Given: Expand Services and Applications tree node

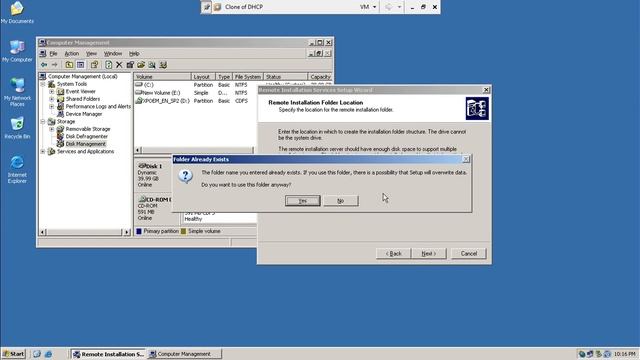Looking at the screenshot, I should click(x=43, y=151).
